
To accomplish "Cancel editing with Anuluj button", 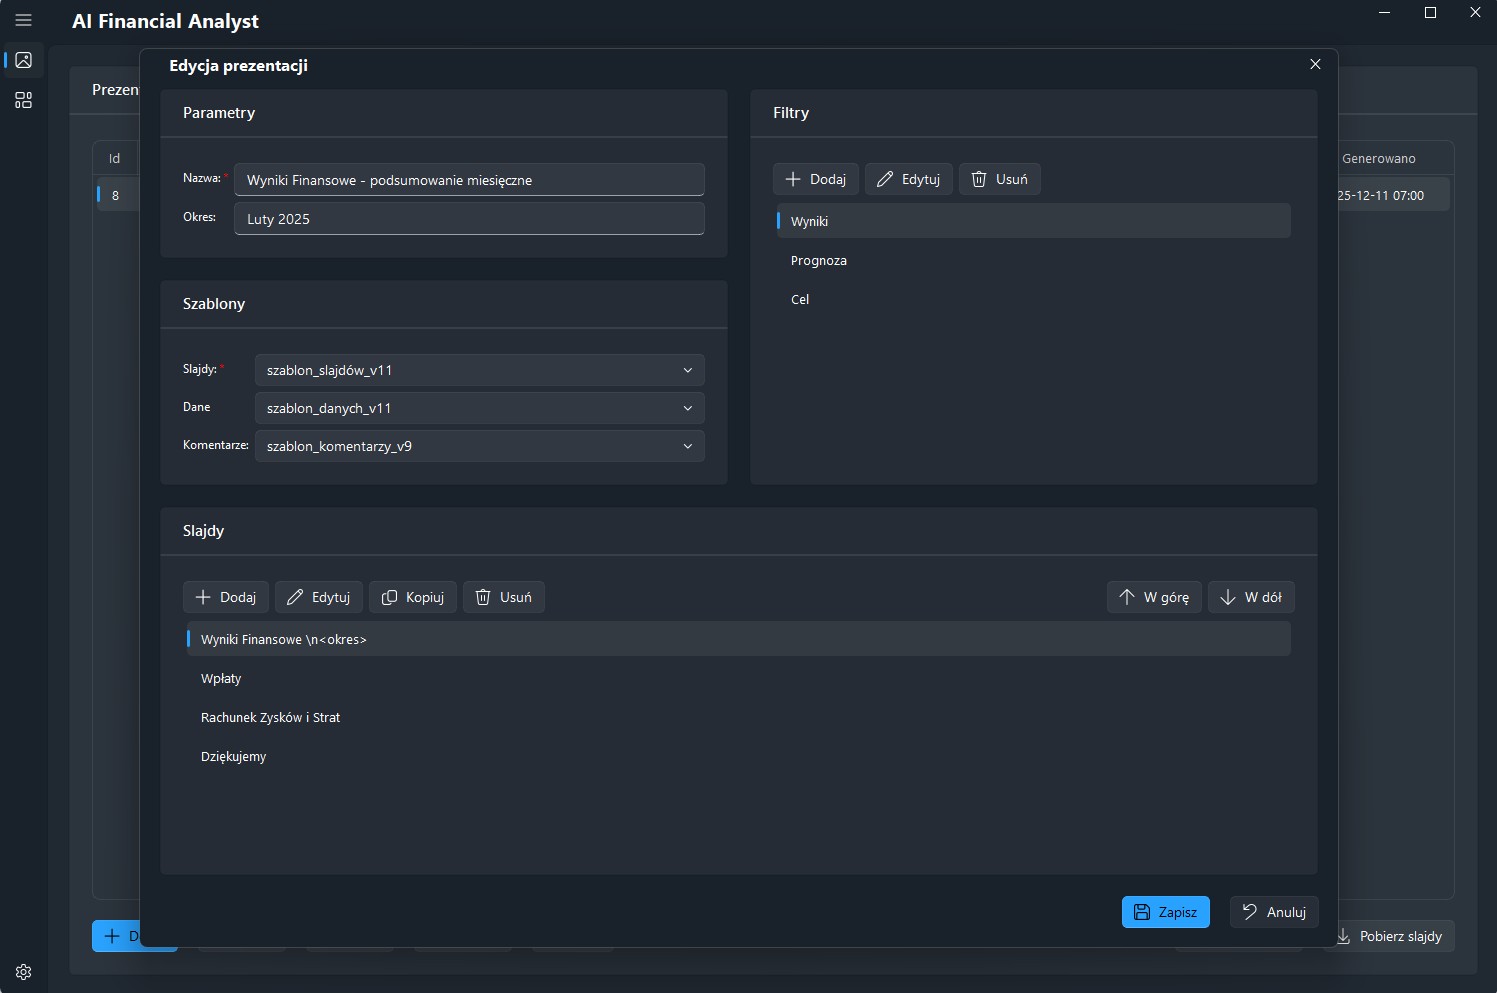I will (x=1274, y=912).
